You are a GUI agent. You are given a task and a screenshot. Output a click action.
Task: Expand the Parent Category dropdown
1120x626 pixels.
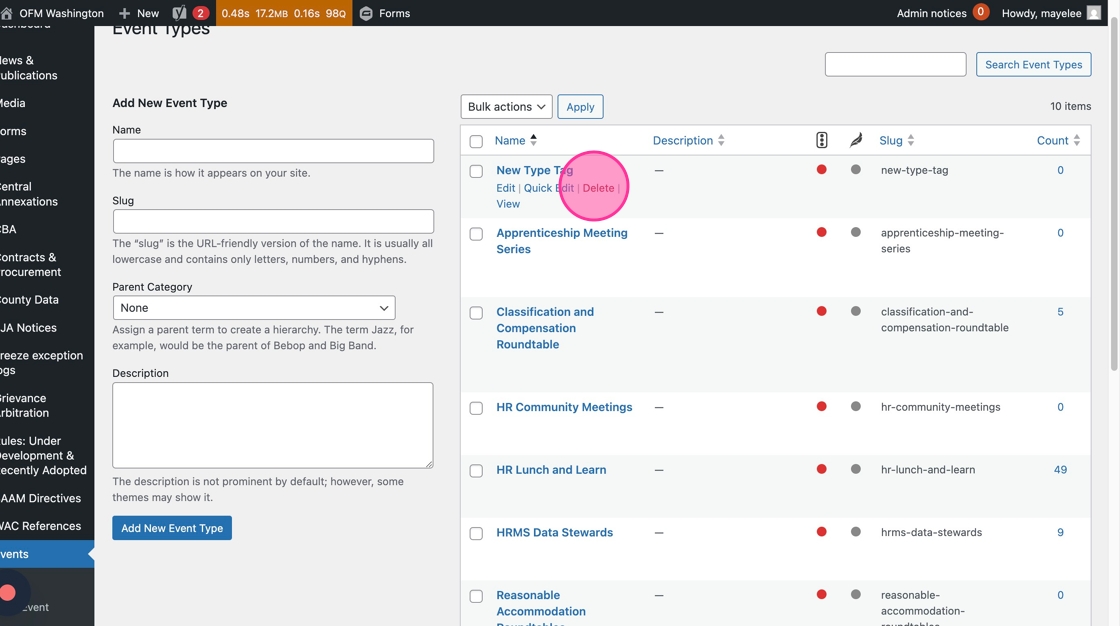point(254,308)
